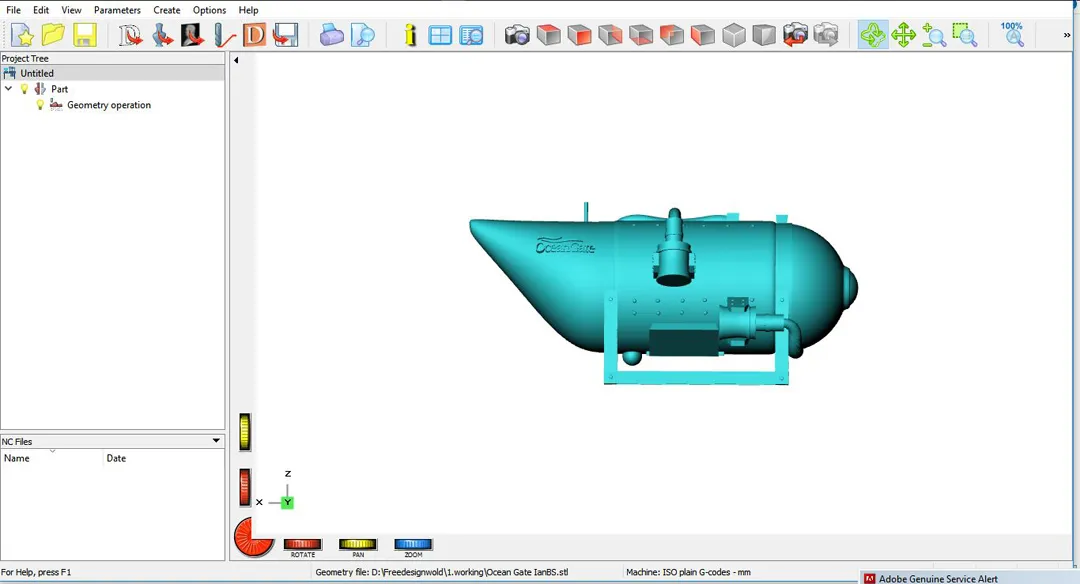Toggle the Part light bulb visibility

pos(24,89)
